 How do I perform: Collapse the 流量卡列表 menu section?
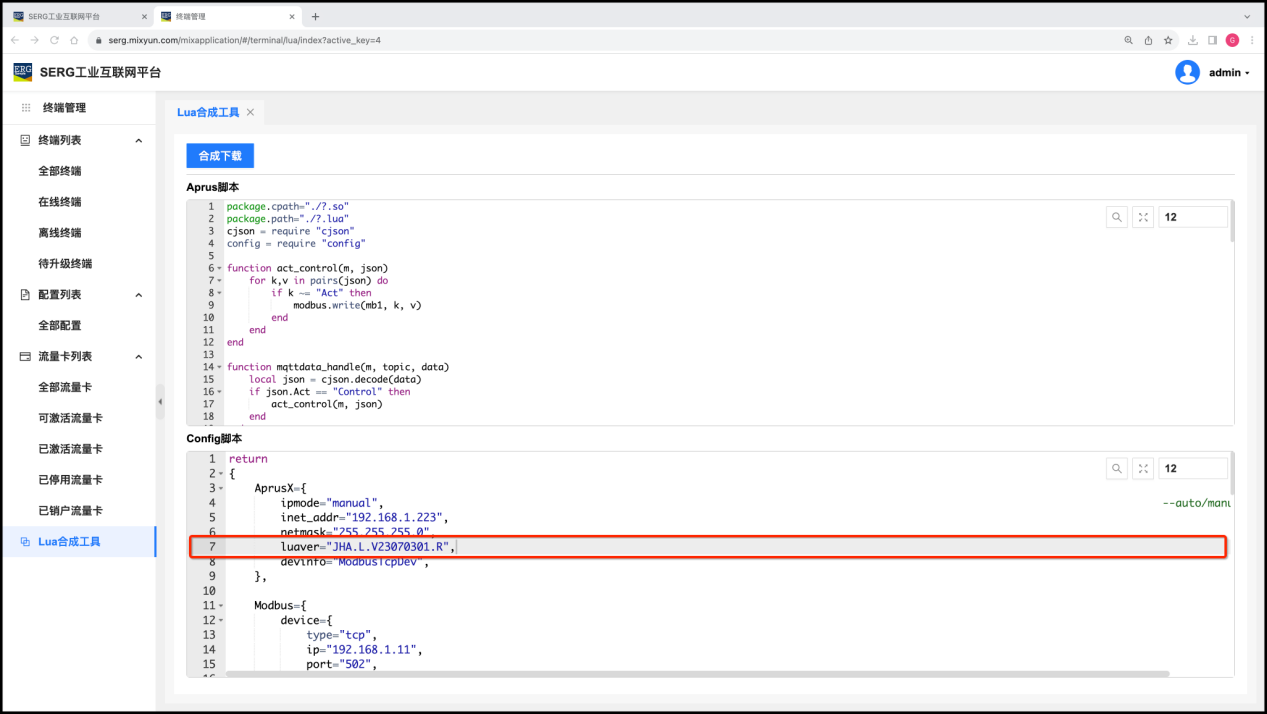tap(139, 357)
